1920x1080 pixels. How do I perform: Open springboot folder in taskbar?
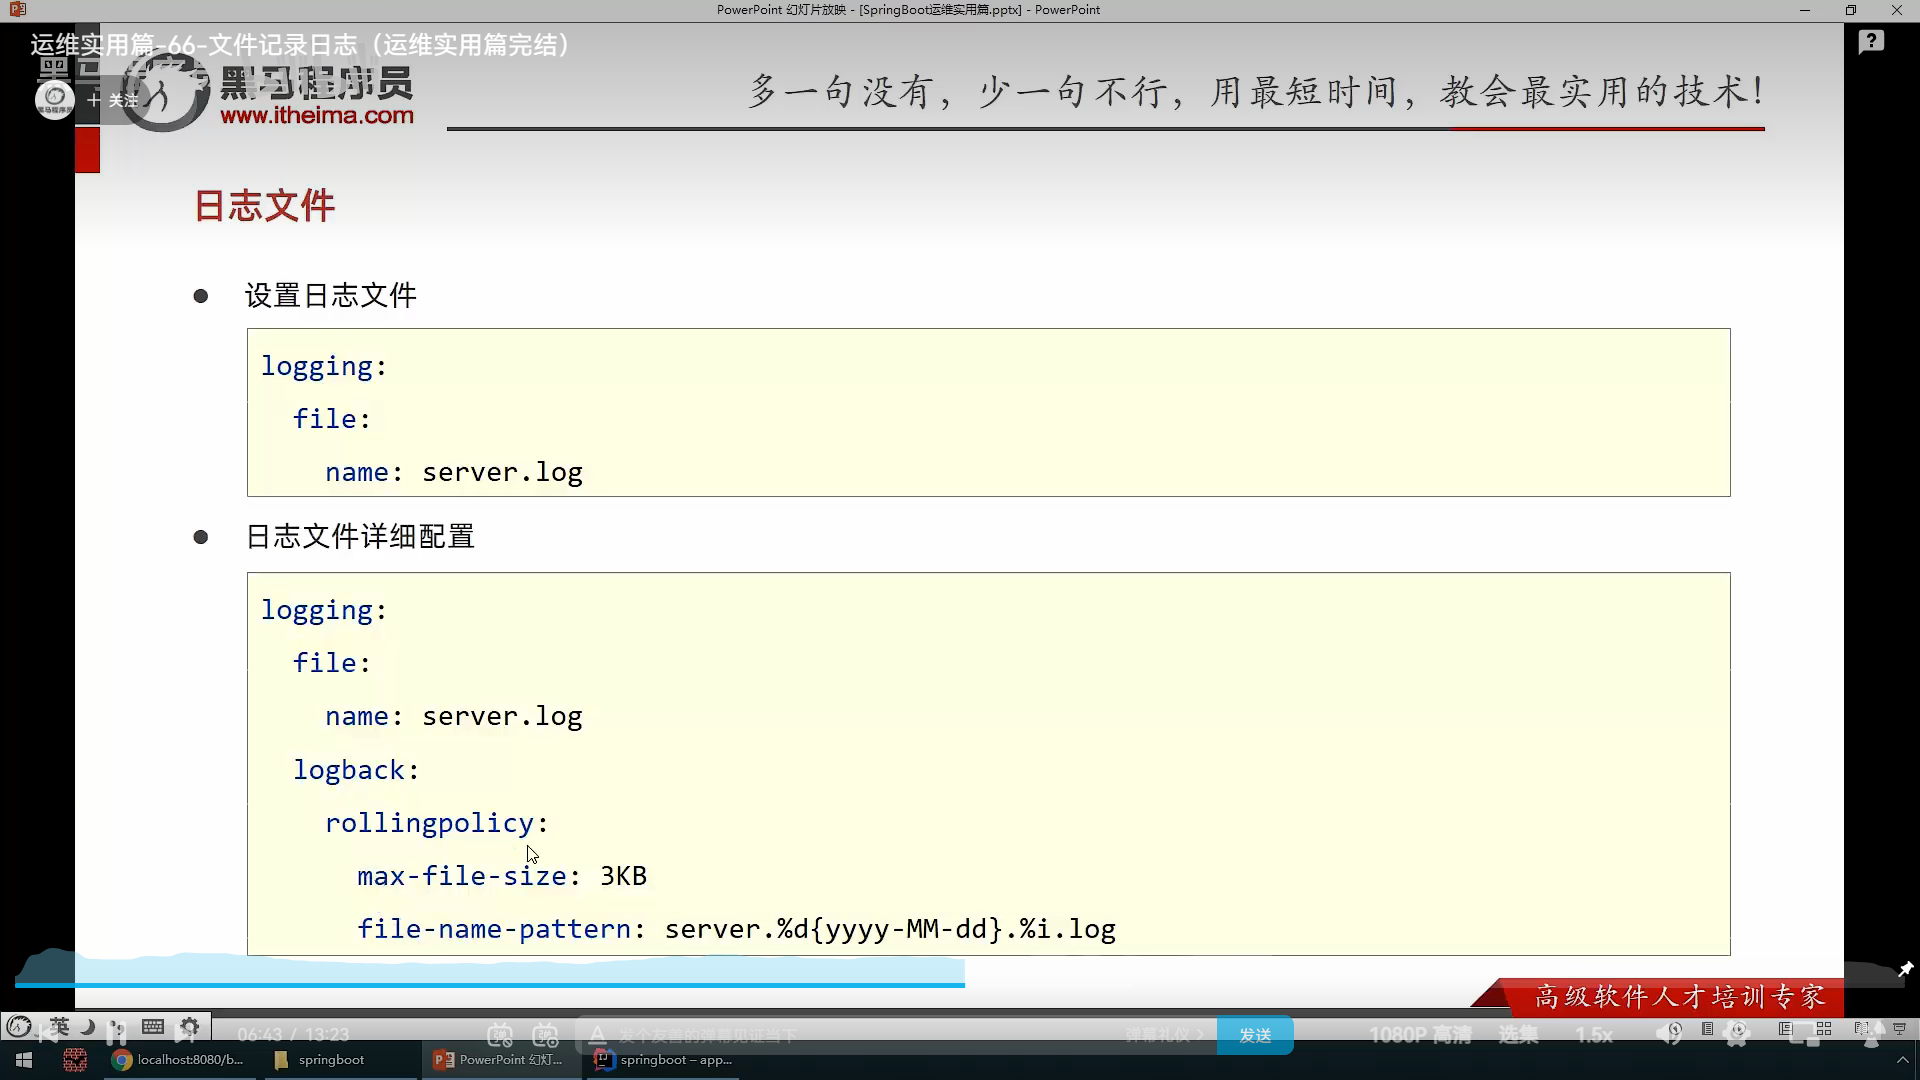[319, 1060]
